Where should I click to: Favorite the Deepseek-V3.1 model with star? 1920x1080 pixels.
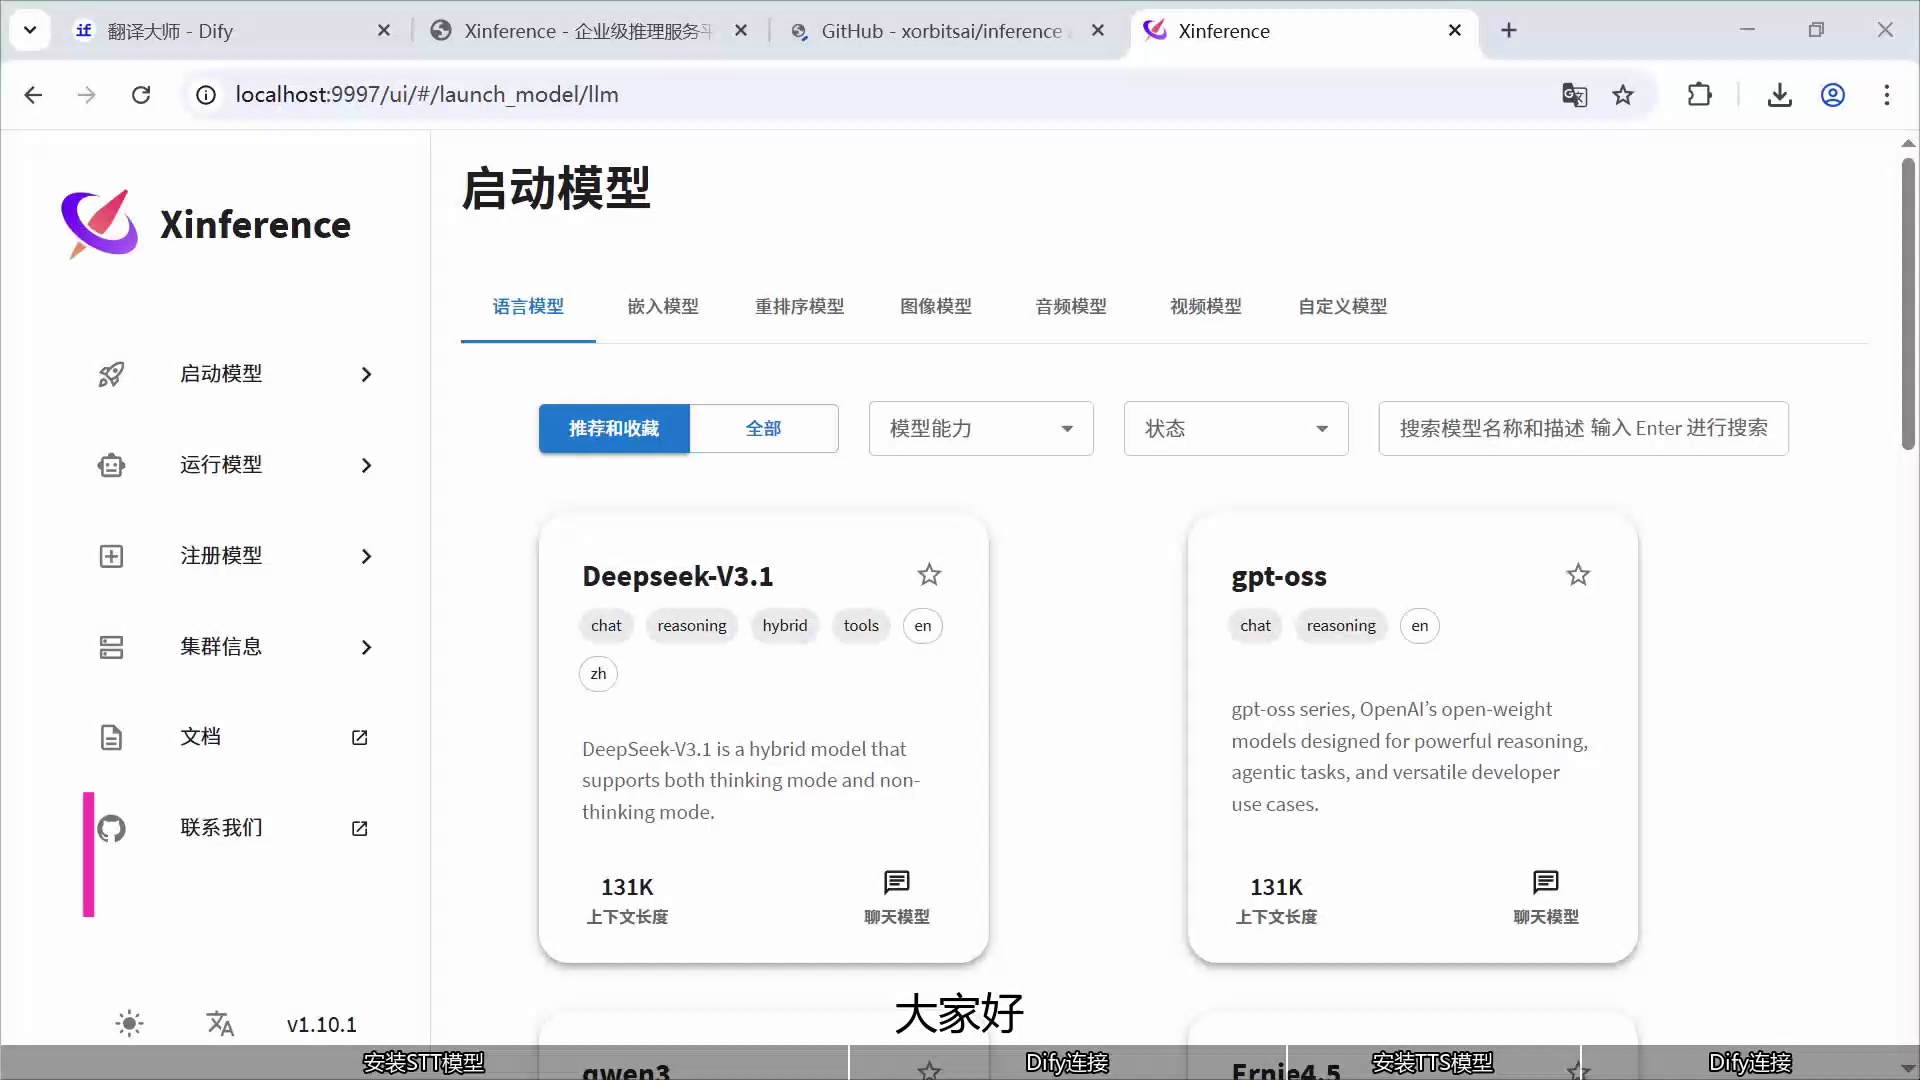pyautogui.click(x=929, y=575)
